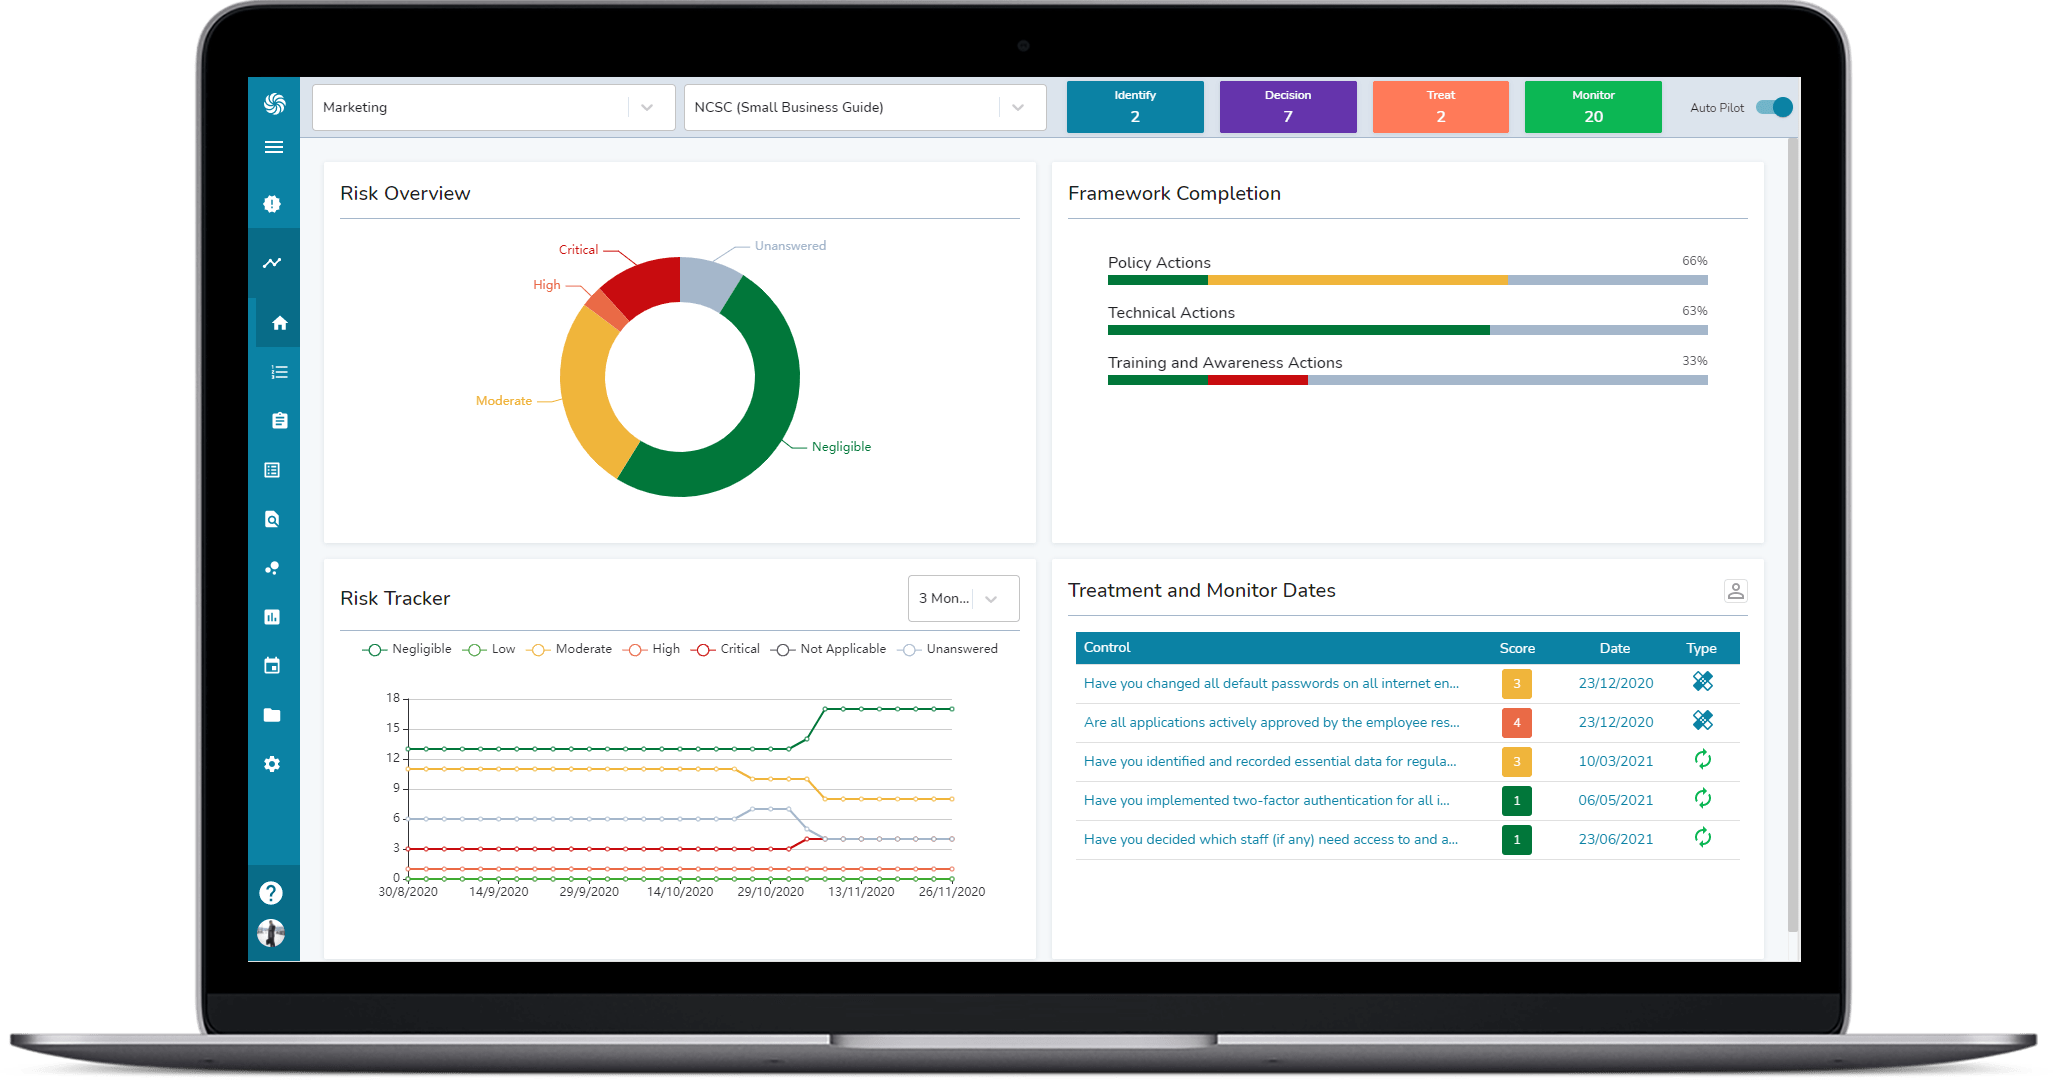Open the help question mark icon
This screenshot has width=2053, height=1080.
click(x=271, y=893)
